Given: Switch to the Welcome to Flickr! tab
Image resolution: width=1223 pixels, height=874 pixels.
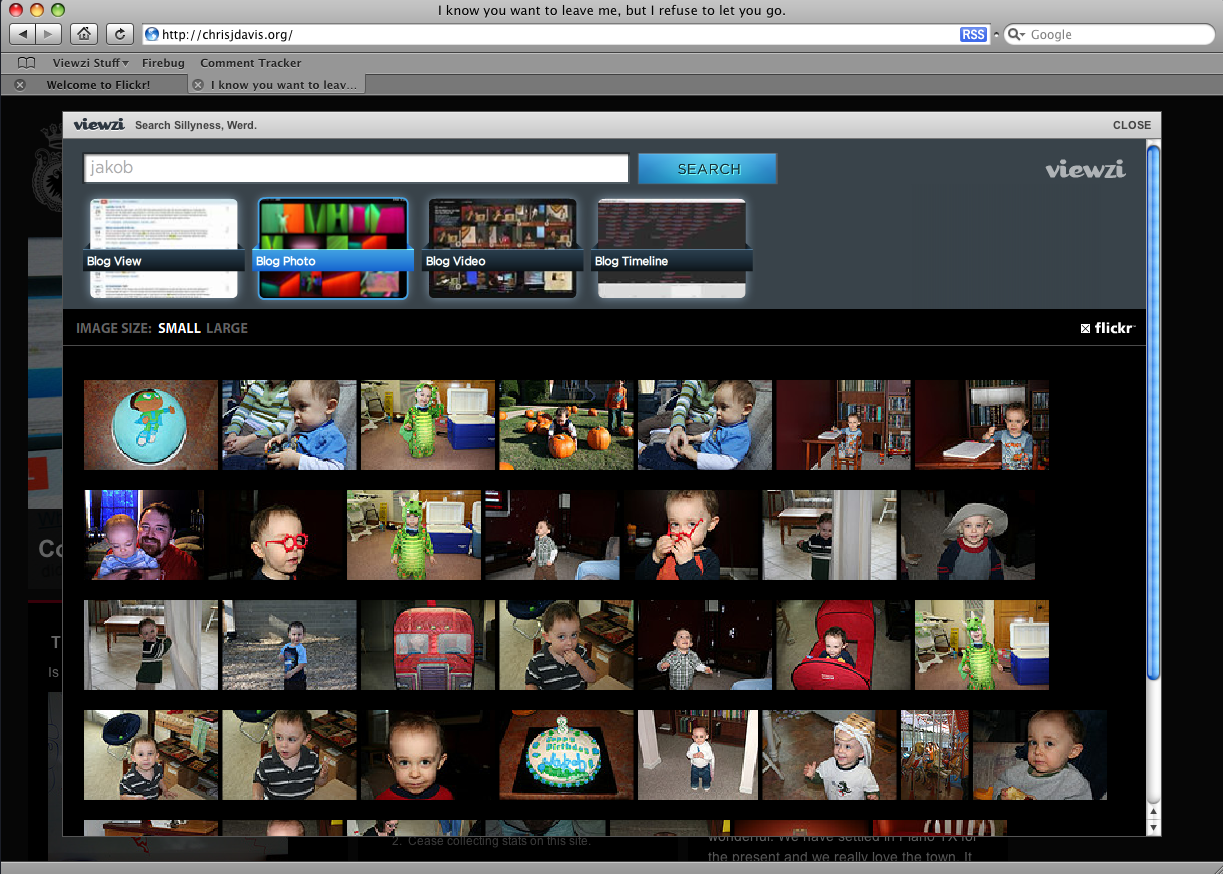Looking at the screenshot, I should [98, 85].
